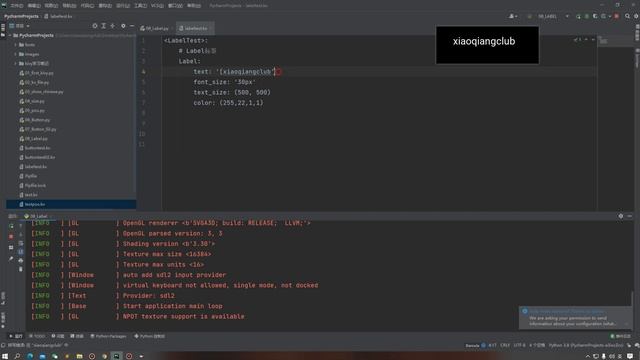Switch to the 08_Label.py editor tab

[154, 28]
